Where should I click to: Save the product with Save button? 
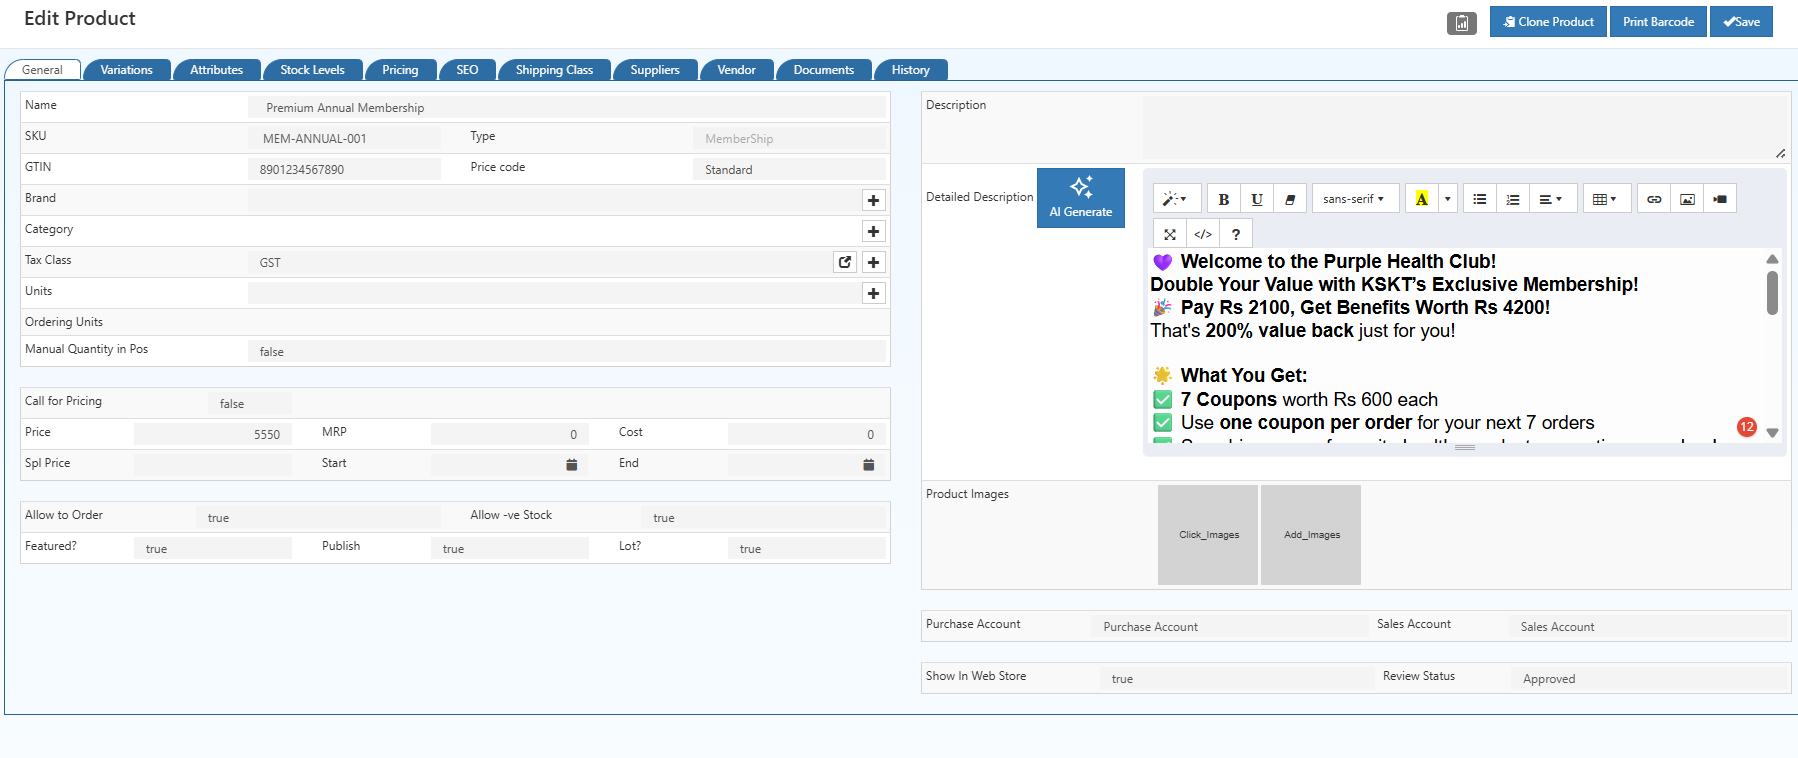1741,22
